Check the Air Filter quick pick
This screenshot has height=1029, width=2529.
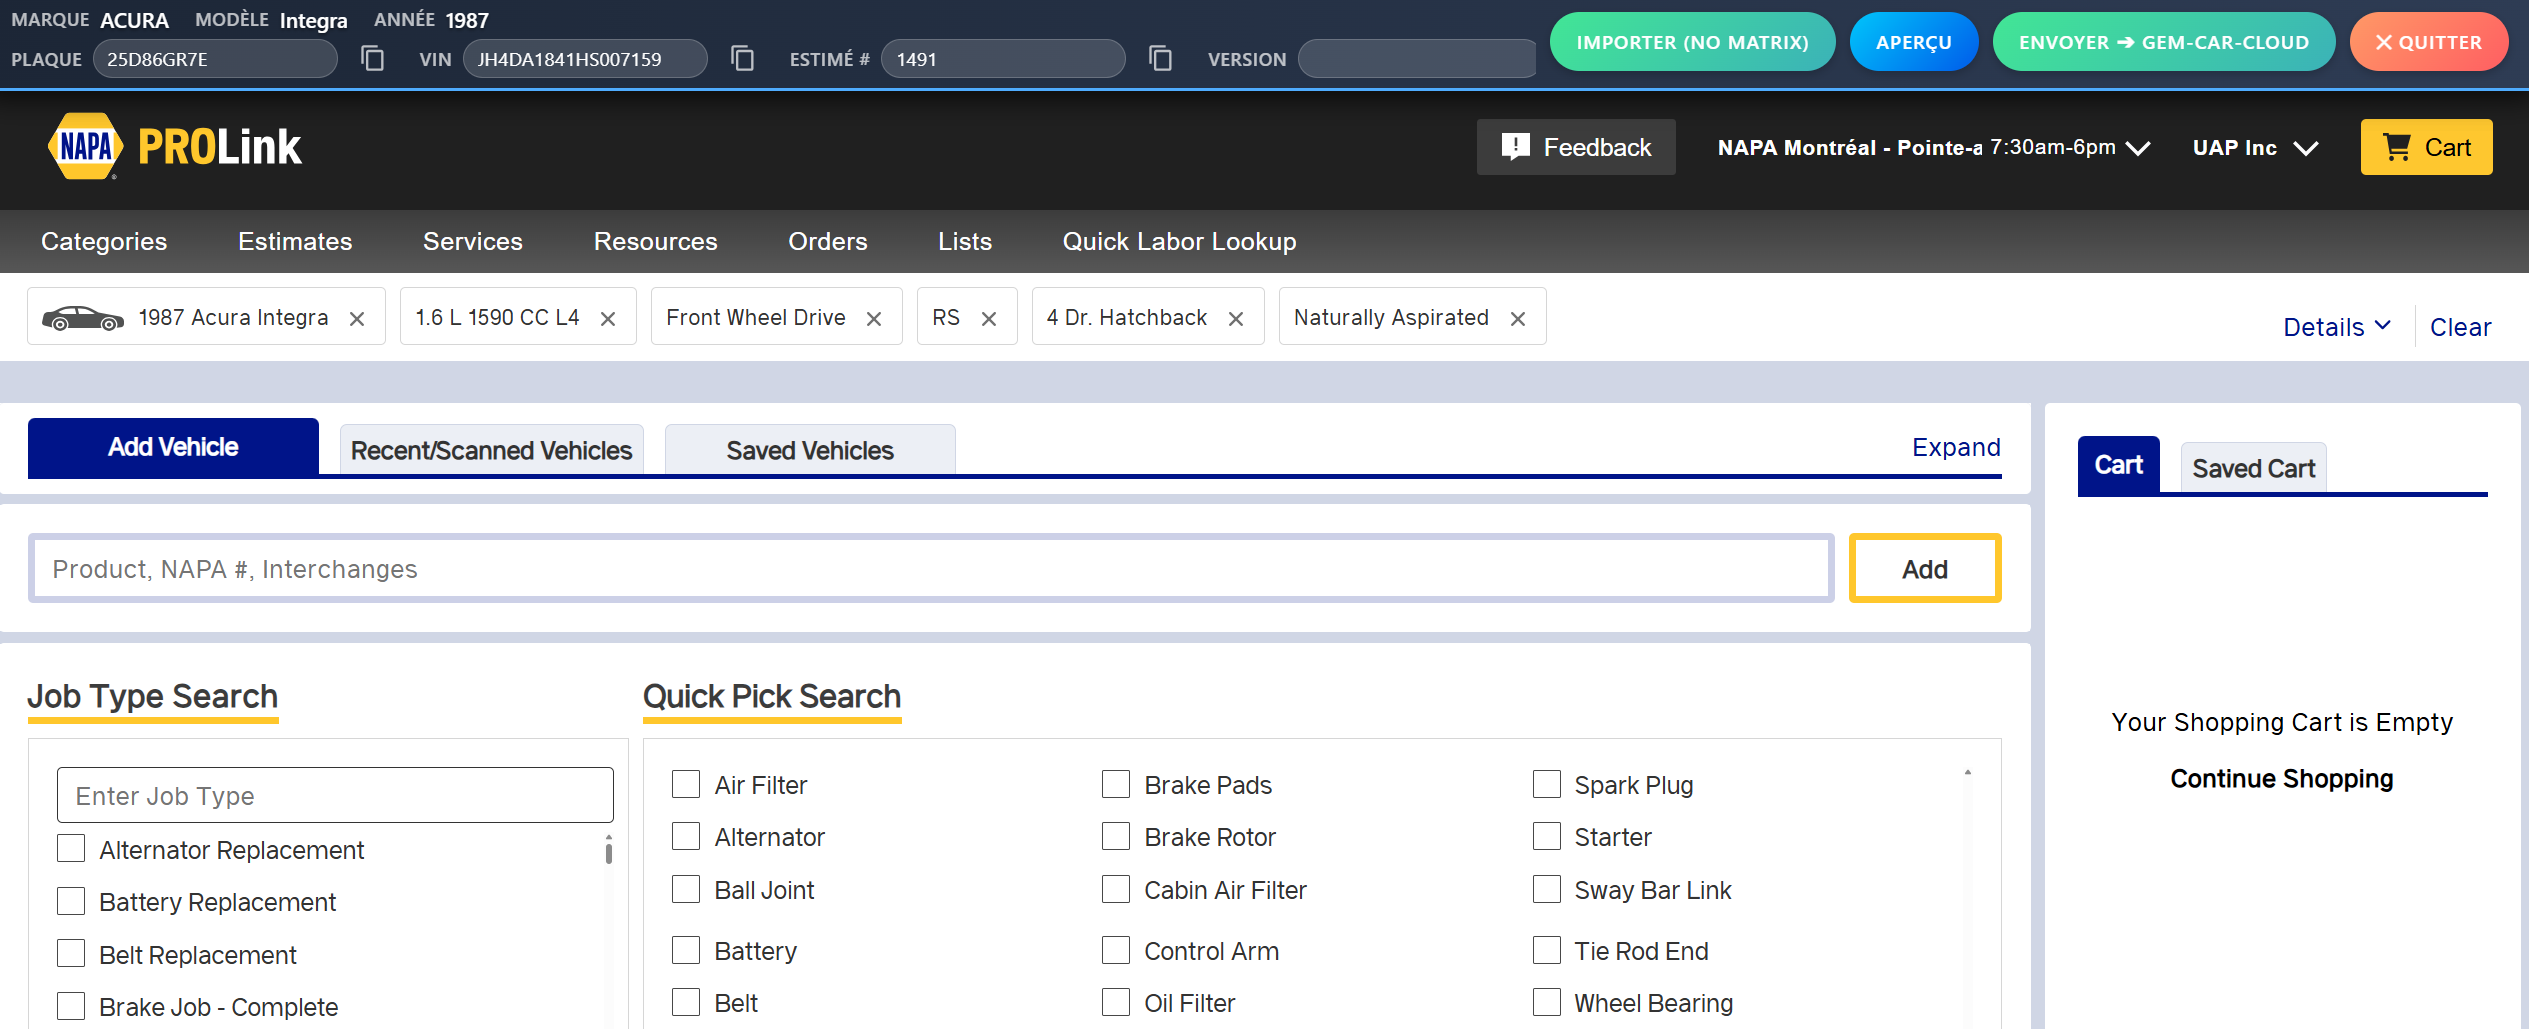pyautogui.click(x=686, y=784)
